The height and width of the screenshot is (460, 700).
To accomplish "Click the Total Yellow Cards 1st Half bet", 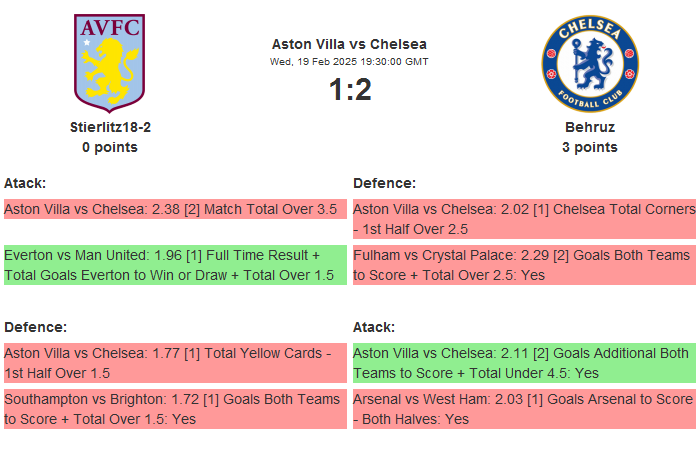I will pos(175,363).
